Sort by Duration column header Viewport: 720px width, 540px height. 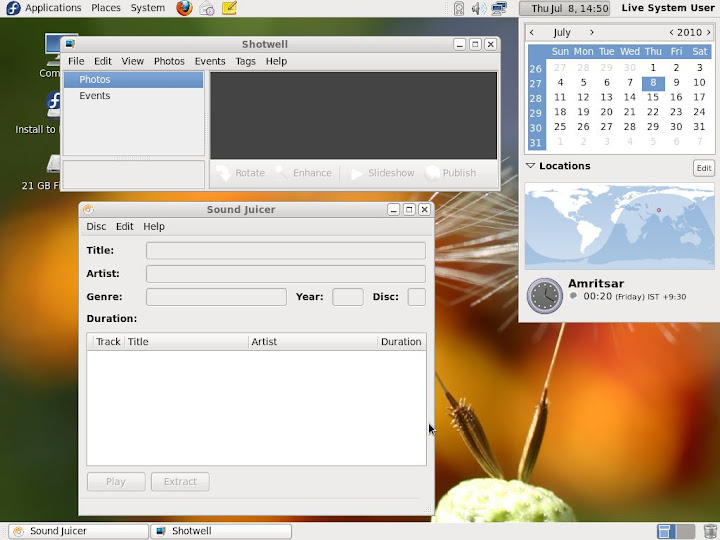point(401,342)
